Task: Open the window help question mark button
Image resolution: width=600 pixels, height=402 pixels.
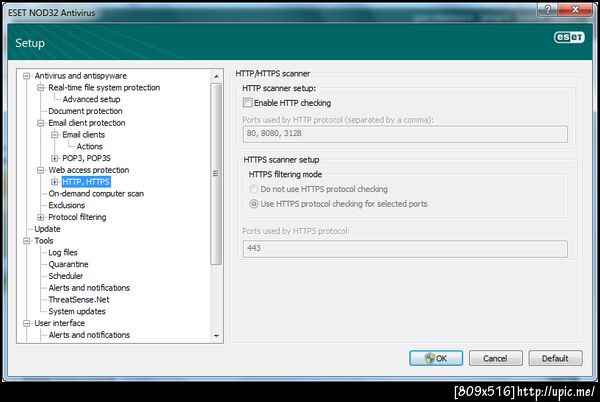Action: [548, 10]
